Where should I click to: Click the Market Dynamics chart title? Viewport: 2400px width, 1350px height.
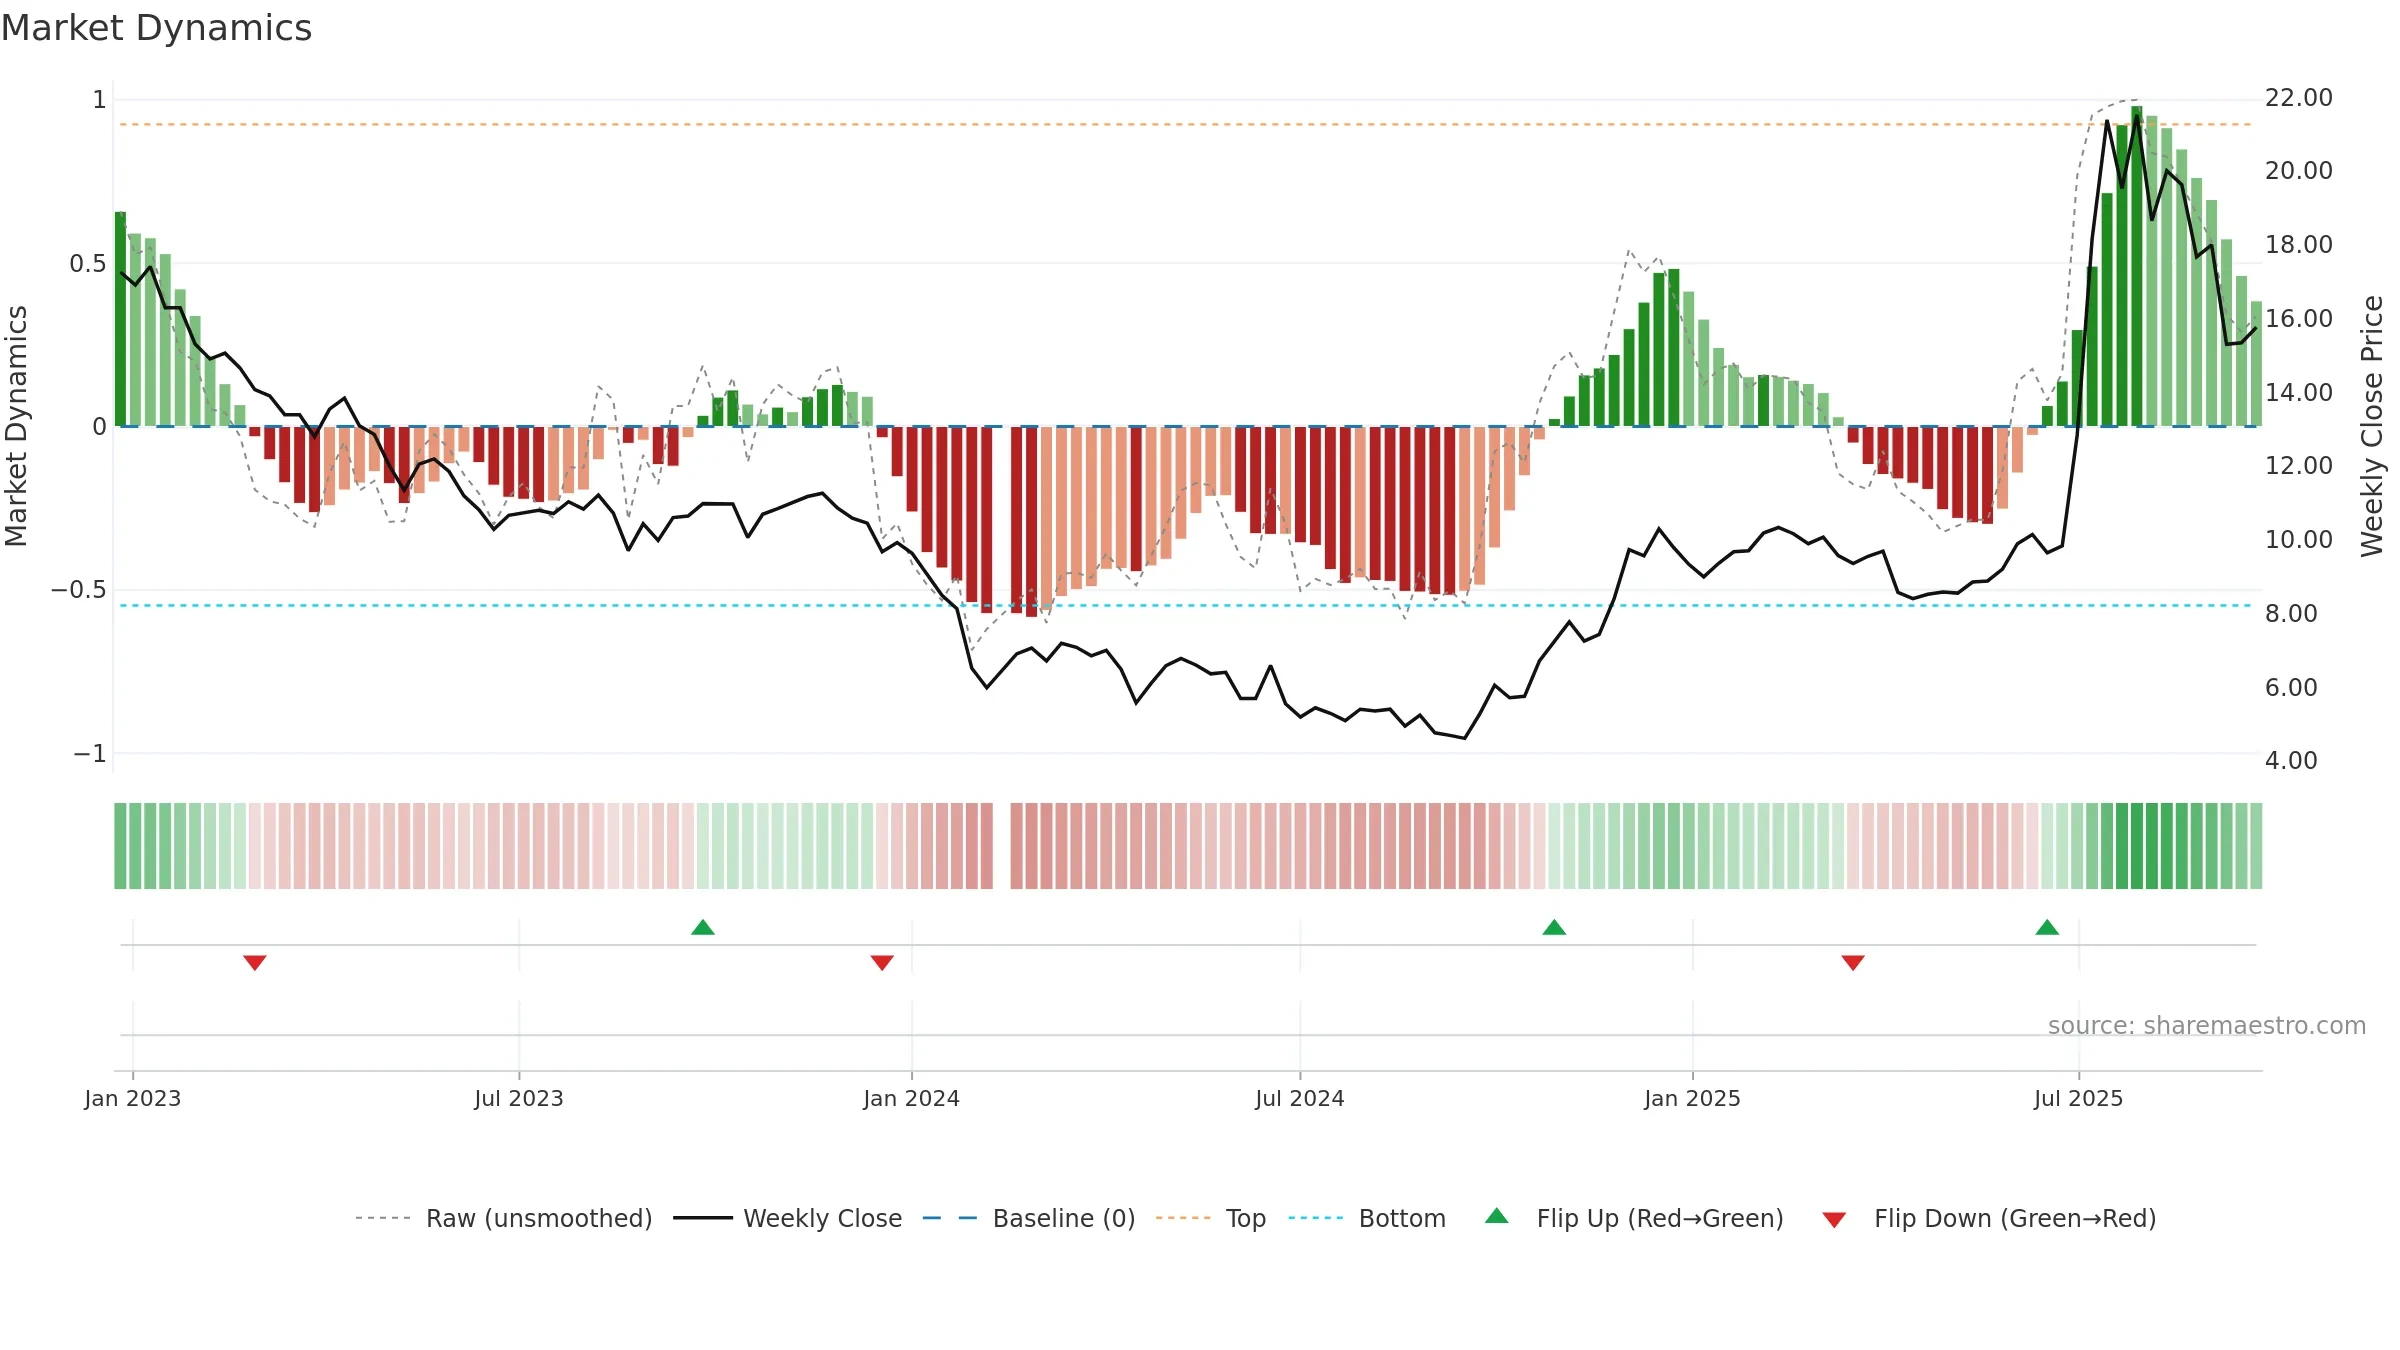click(157, 28)
